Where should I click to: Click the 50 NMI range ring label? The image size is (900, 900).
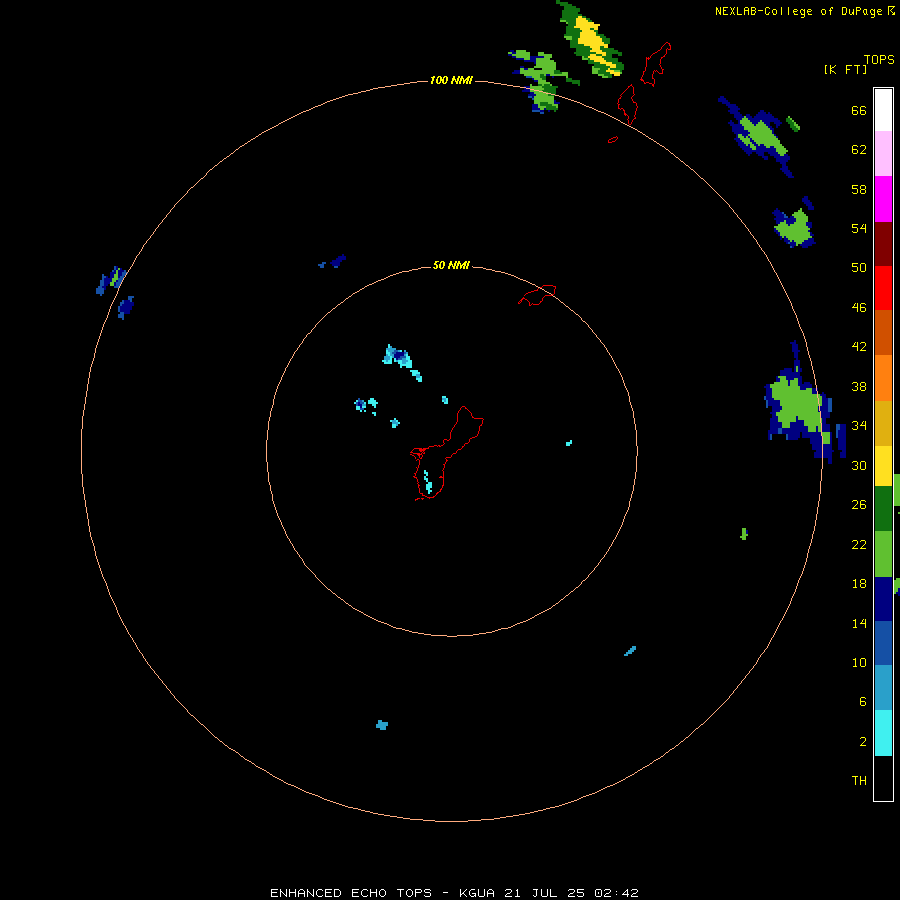click(451, 265)
